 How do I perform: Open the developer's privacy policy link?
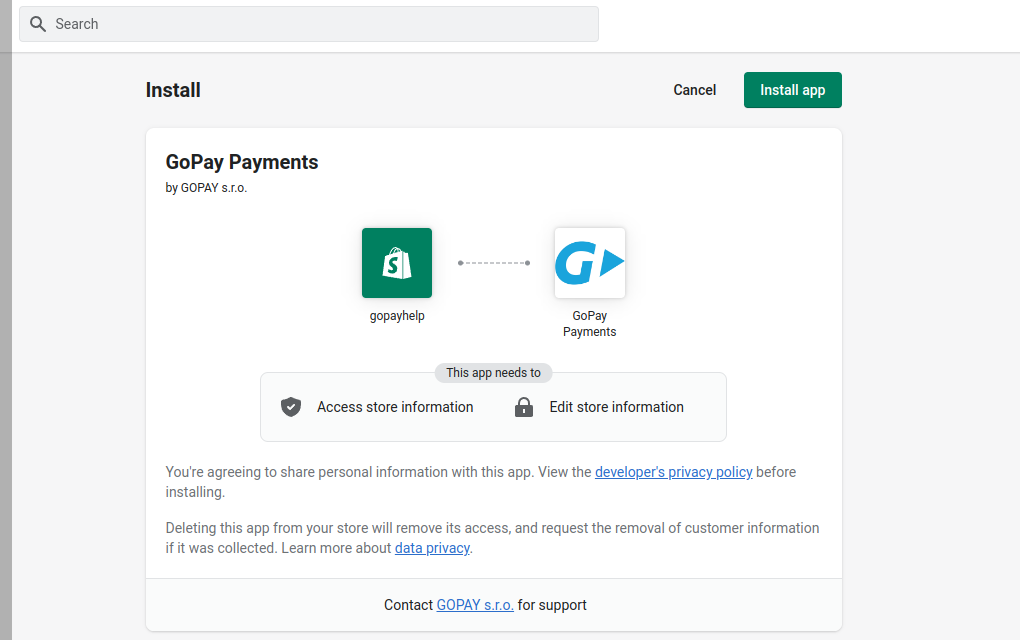click(x=673, y=472)
